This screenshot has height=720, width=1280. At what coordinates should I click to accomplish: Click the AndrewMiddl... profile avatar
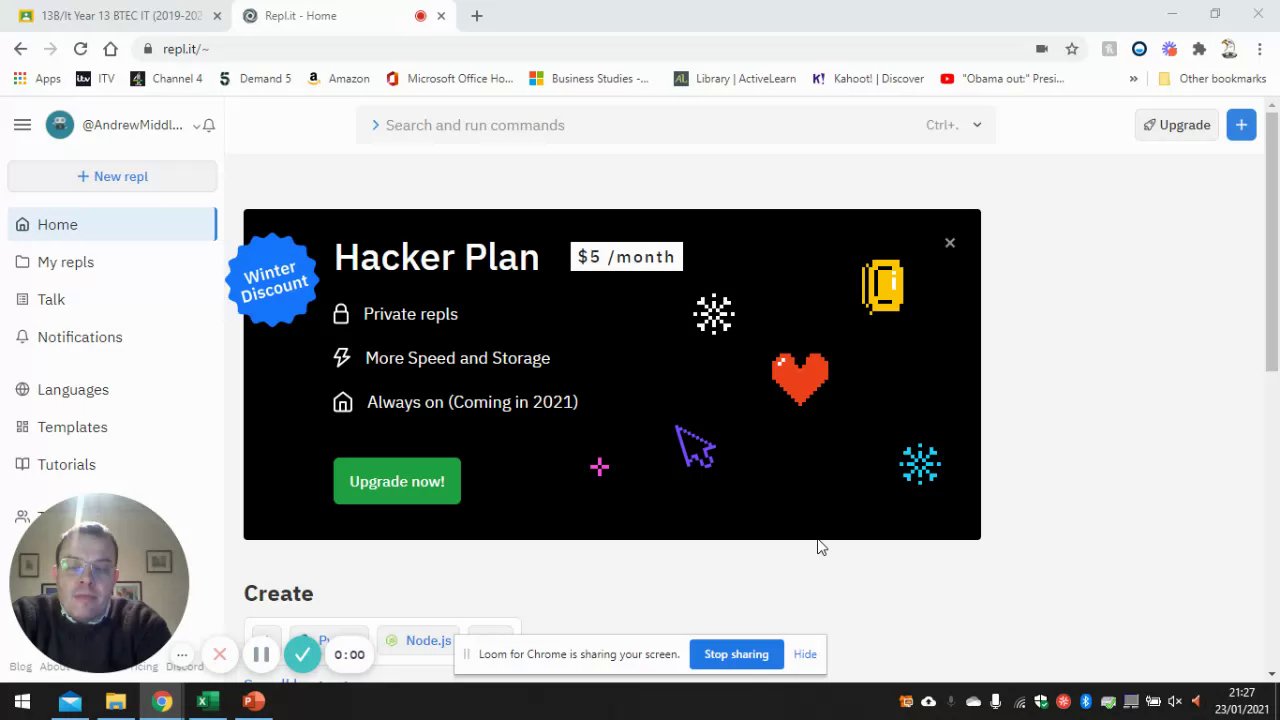60,125
